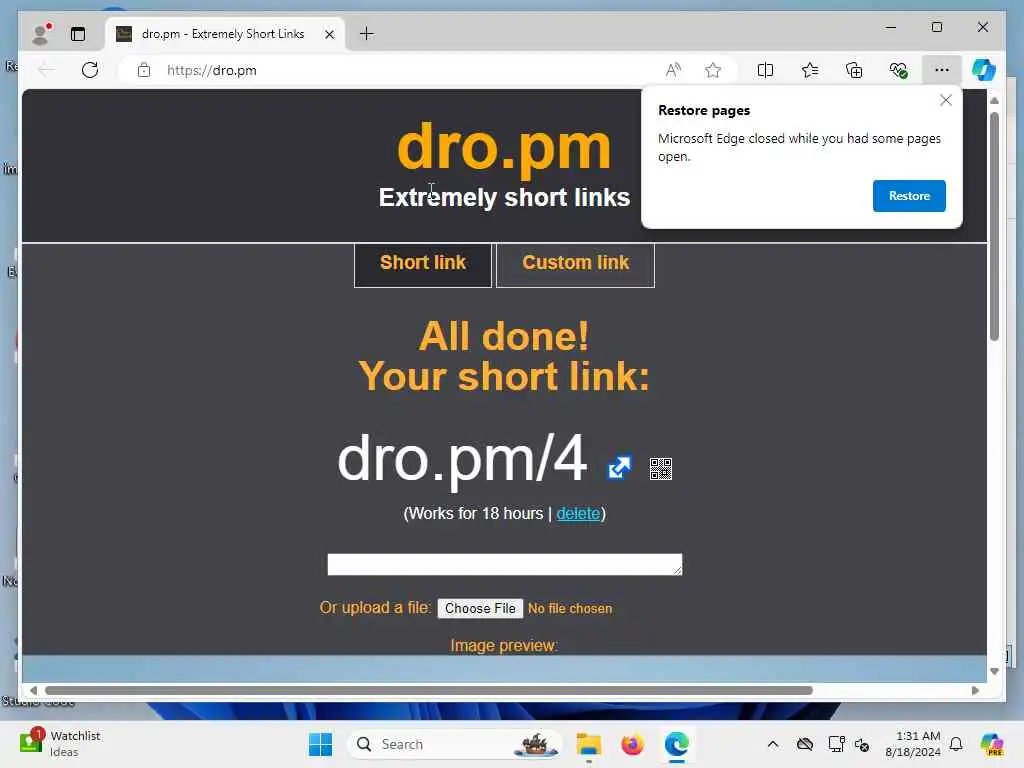Open the cloud sync tray icon

[805, 744]
